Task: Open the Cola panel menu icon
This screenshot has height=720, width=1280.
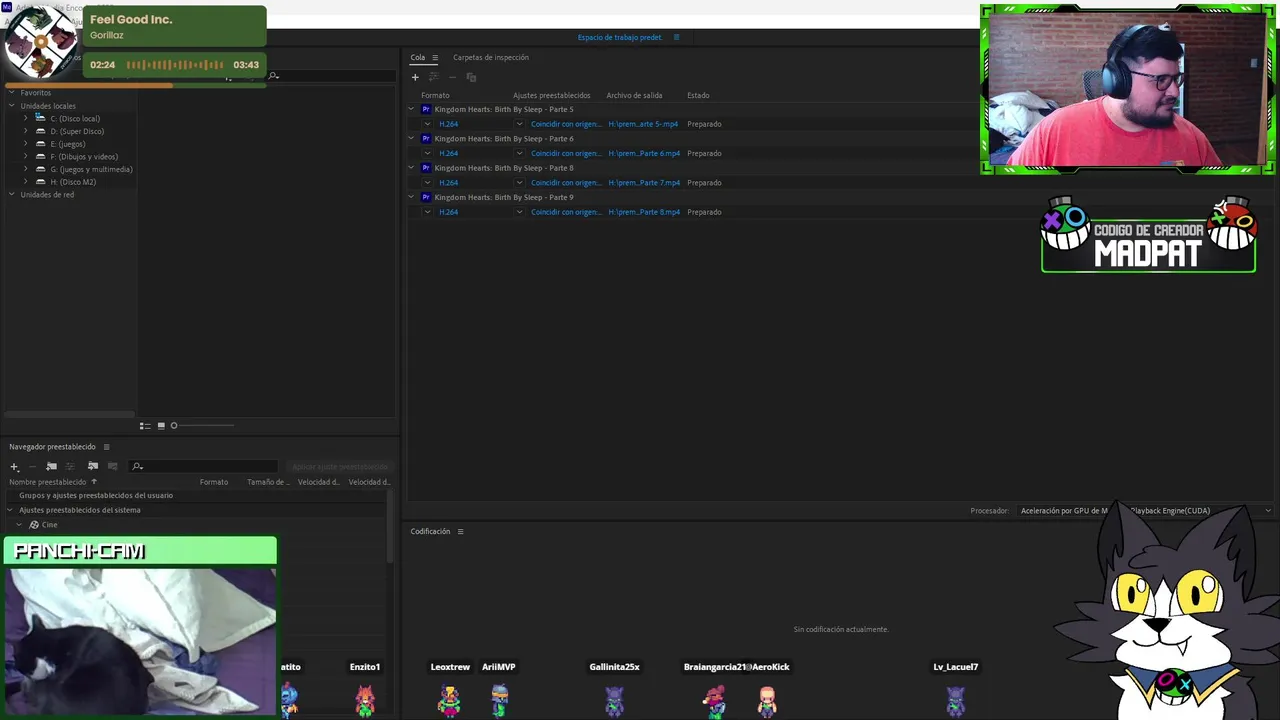Action: [435, 58]
